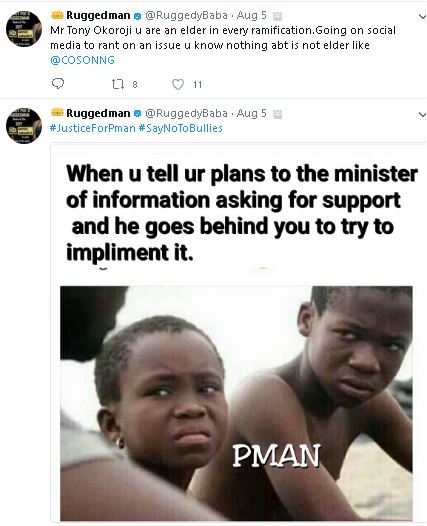The width and height of the screenshot is (427, 526).
Task: Click the Ruggedman name on the first tweet
Action: (x=98, y=15)
